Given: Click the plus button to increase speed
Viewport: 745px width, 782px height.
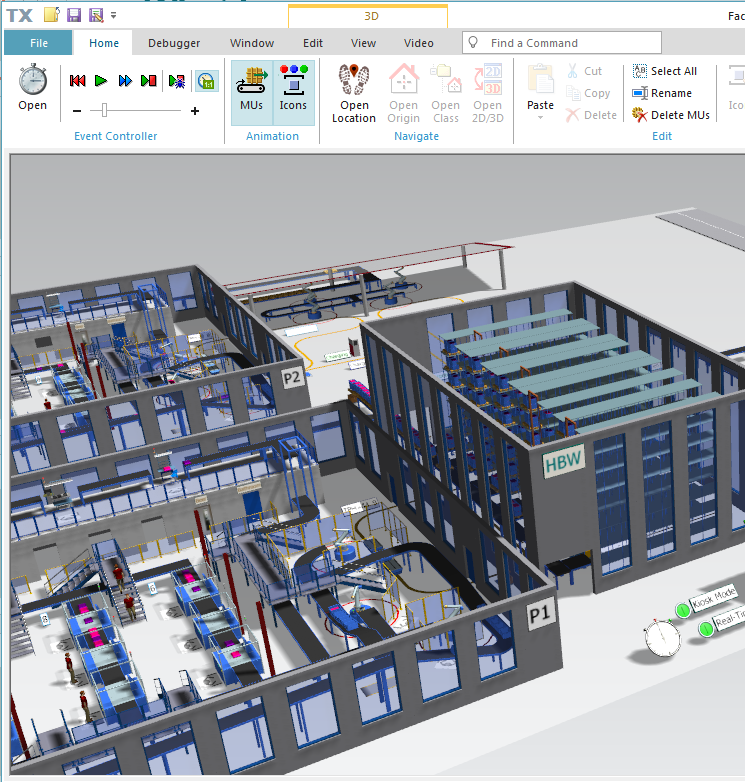Looking at the screenshot, I should pos(195,111).
